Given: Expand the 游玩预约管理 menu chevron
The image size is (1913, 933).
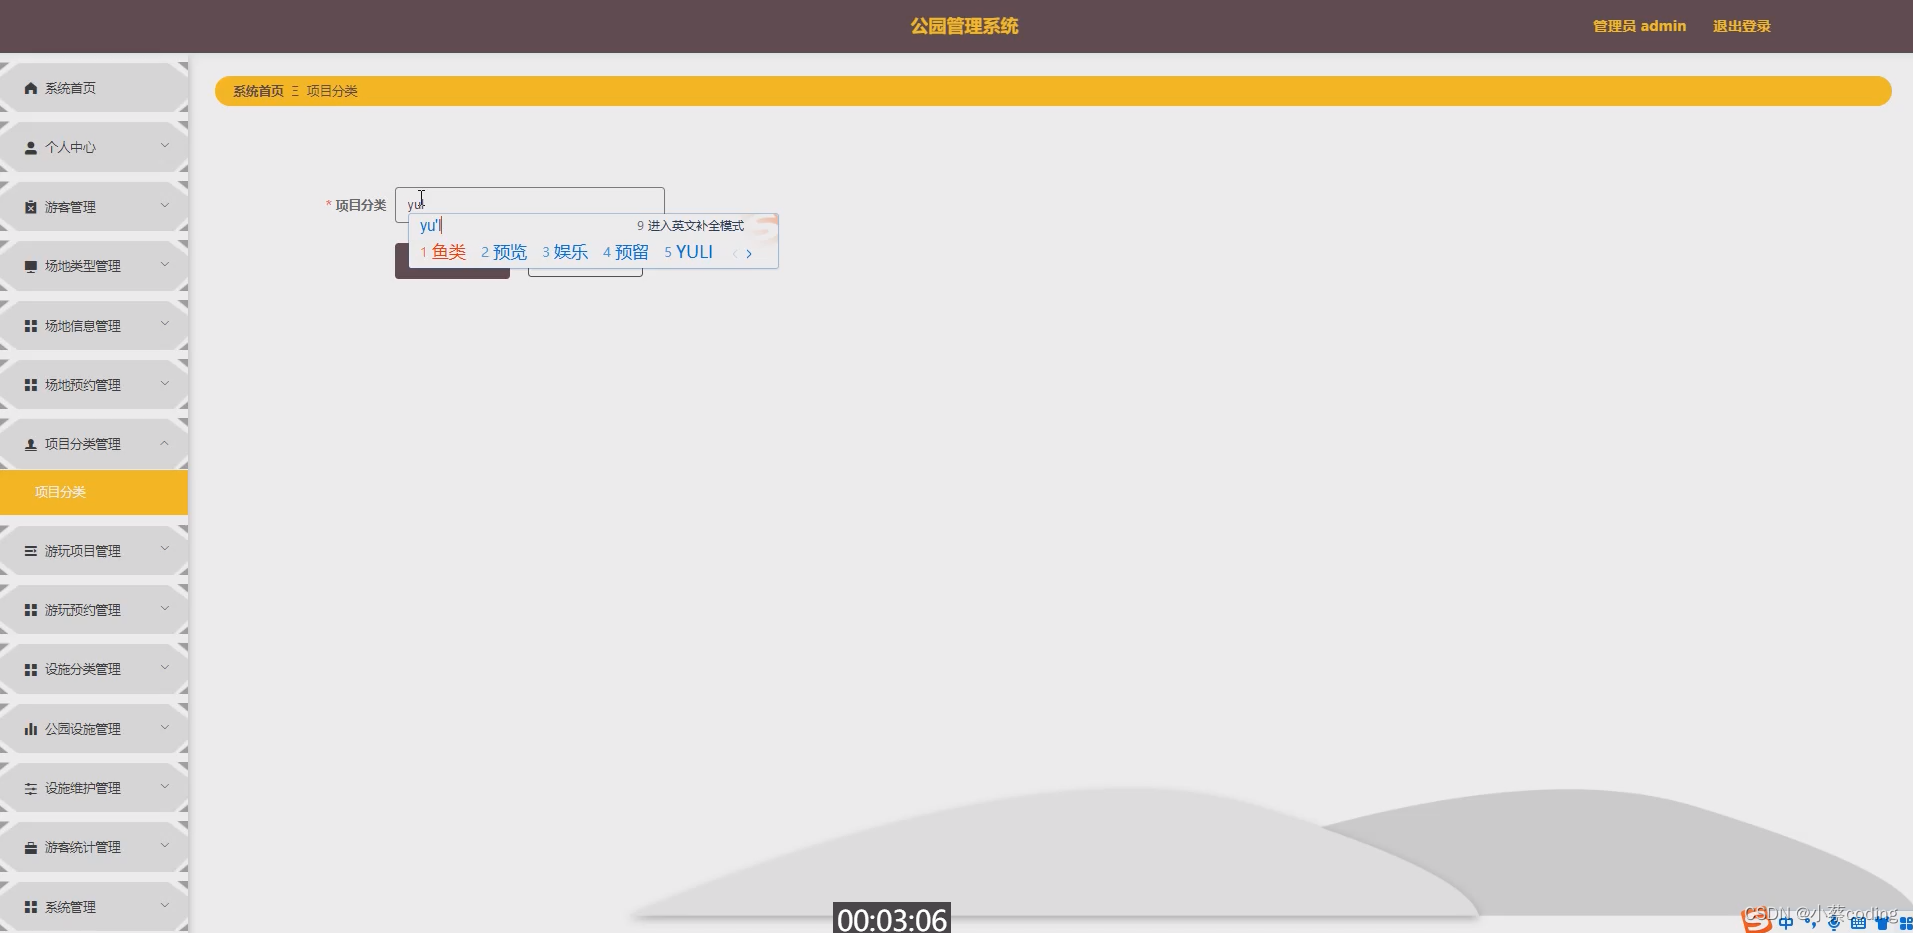Looking at the screenshot, I should (165, 608).
